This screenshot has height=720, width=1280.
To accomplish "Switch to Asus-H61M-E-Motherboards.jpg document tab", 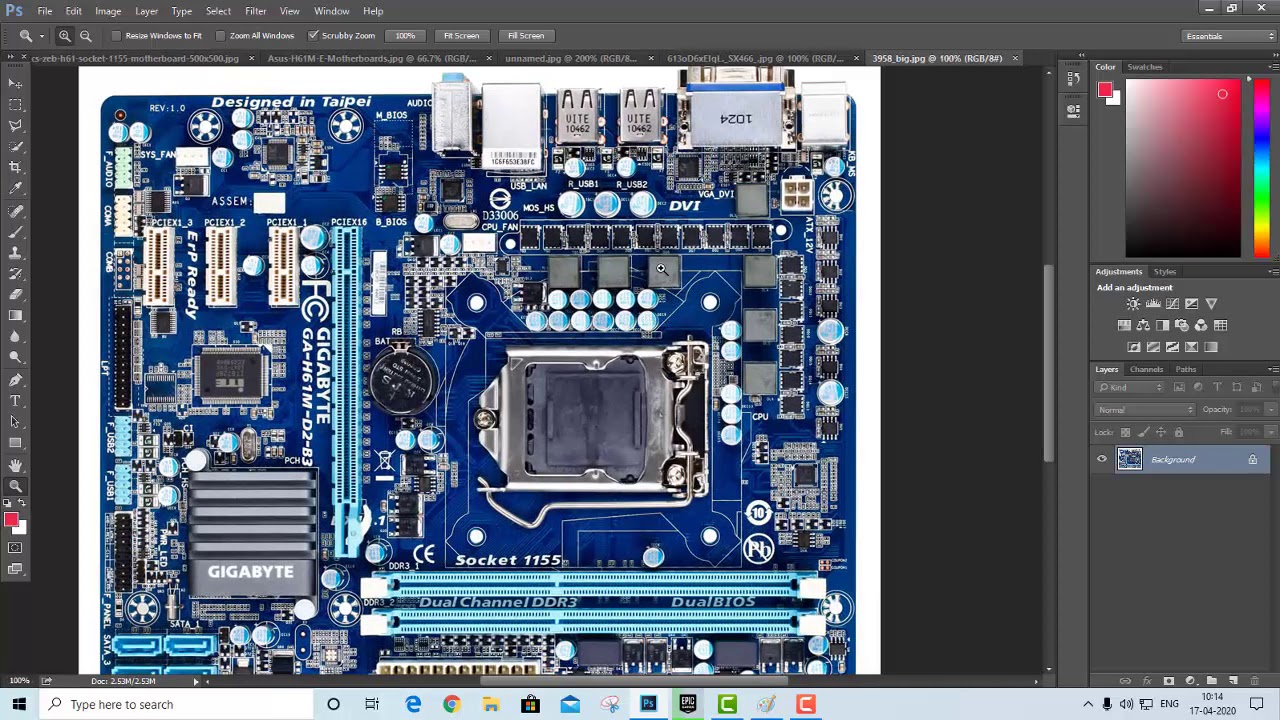I will (372, 58).
